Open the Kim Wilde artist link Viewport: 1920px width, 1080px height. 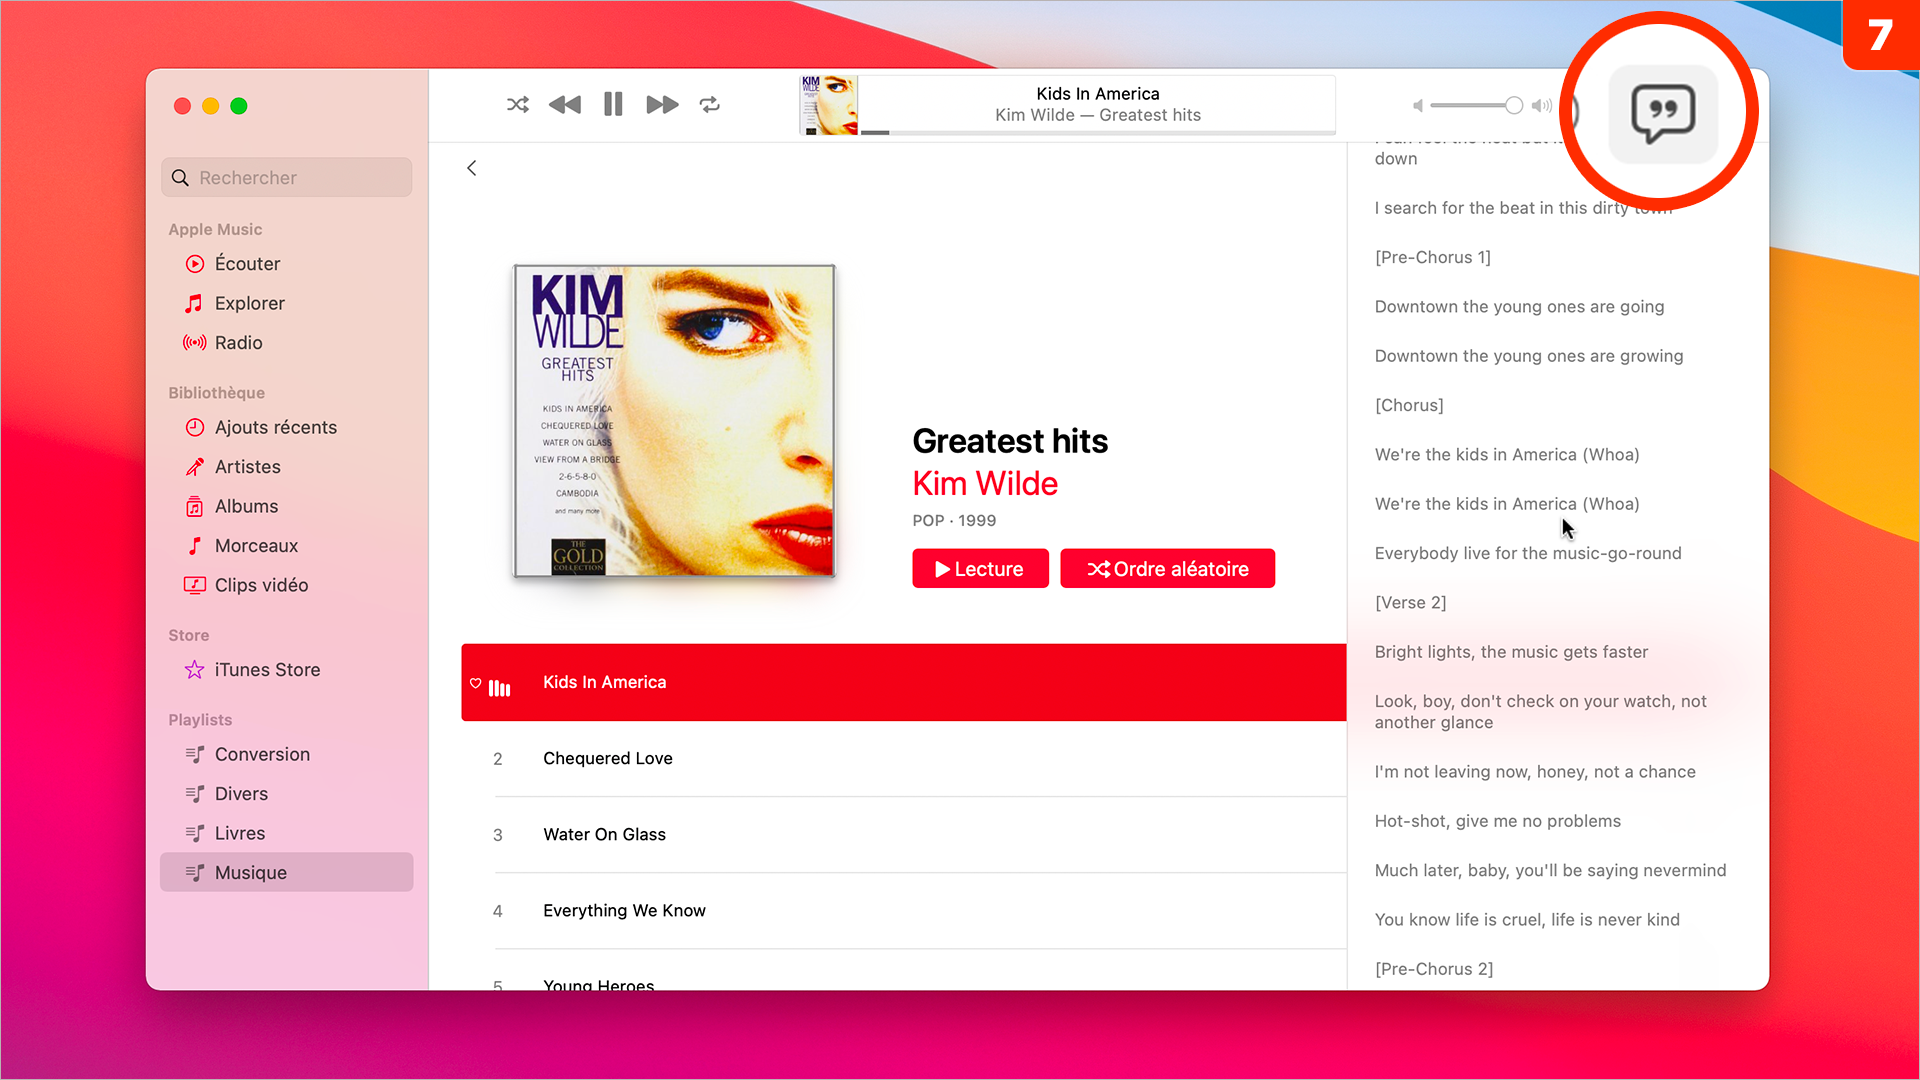pos(985,484)
